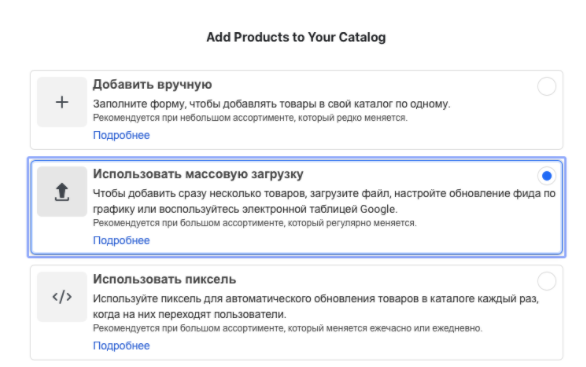This screenshot has height=367, width=586.
Task: Click the 'Заполните форму' description text
Action: click(271, 104)
